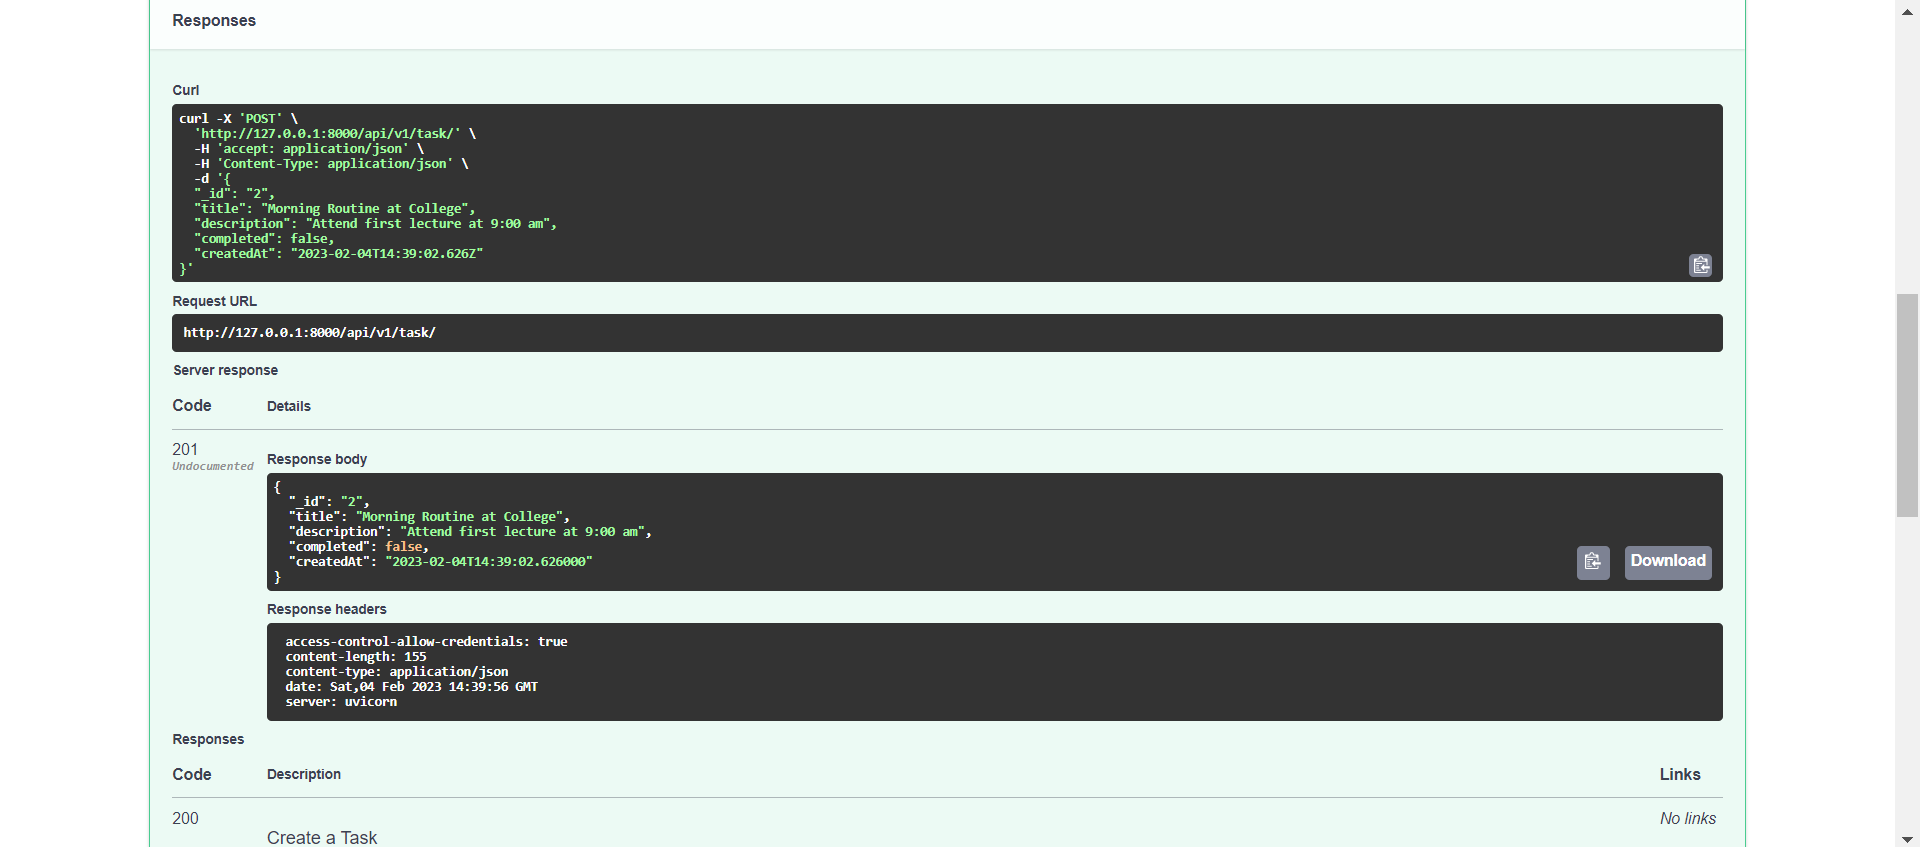Viewport: 1920px width, 847px height.
Task: Click the clipboard icon beside Download
Action: (x=1593, y=562)
